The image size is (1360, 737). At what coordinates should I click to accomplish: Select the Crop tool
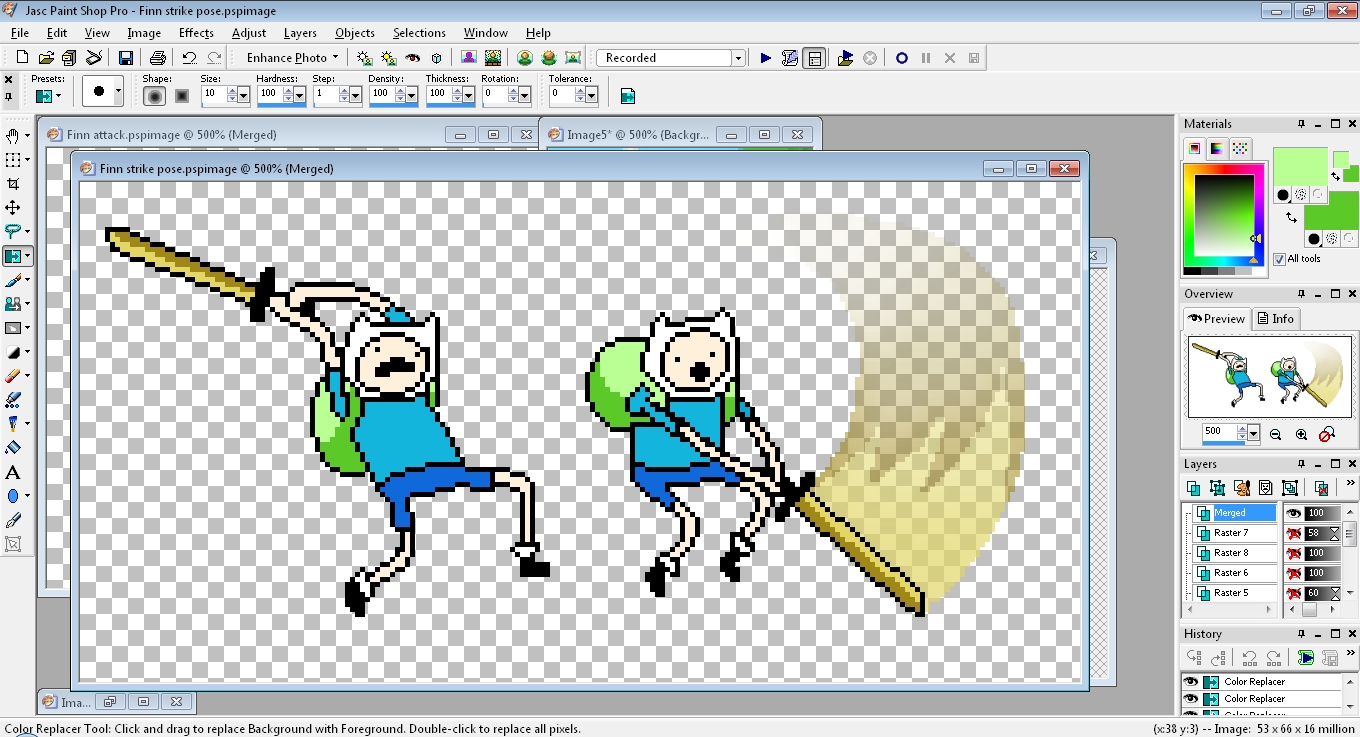click(x=13, y=183)
